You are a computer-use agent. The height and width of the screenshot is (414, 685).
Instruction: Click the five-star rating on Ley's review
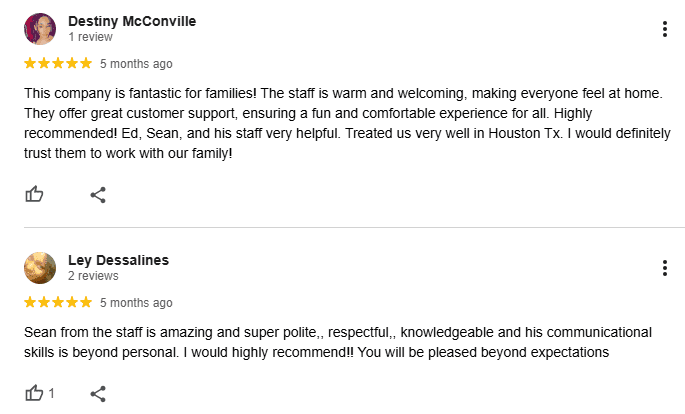[58, 302]
